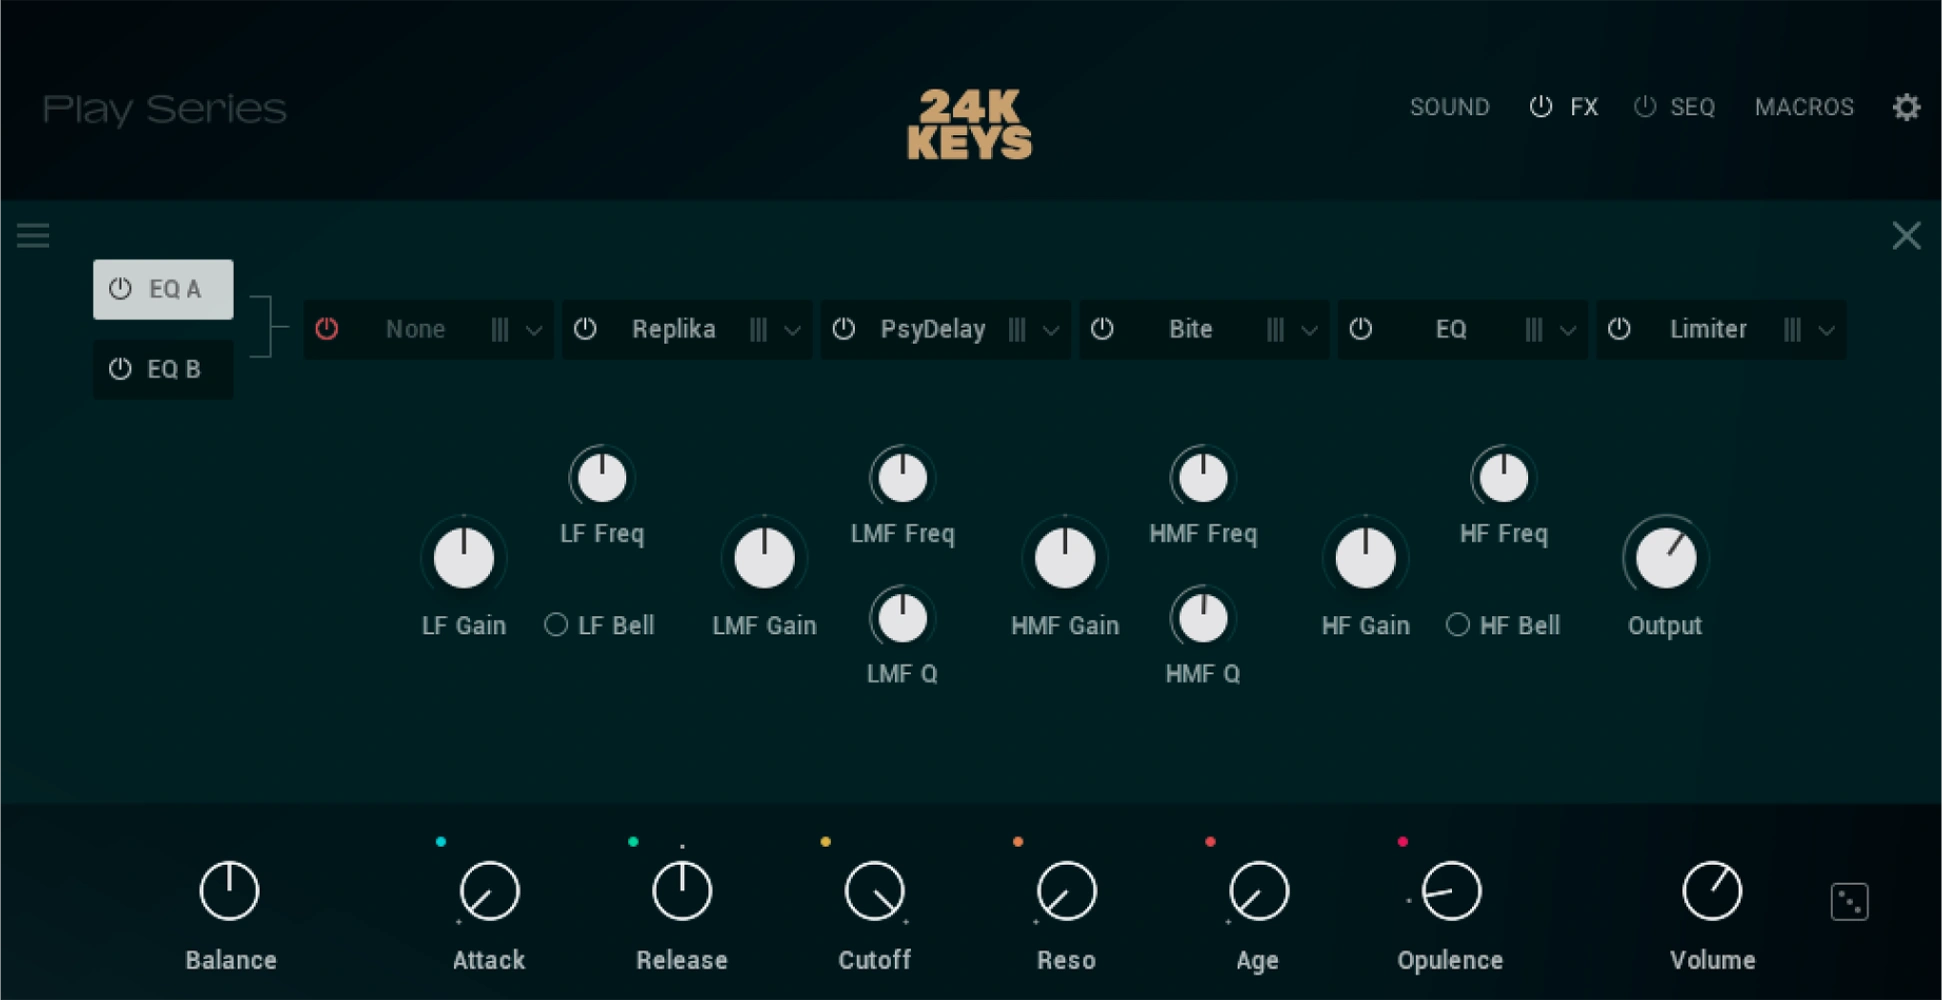Open the Bite preset list icon
Screen dimensions: 1942x1000
click(1277, 329)
